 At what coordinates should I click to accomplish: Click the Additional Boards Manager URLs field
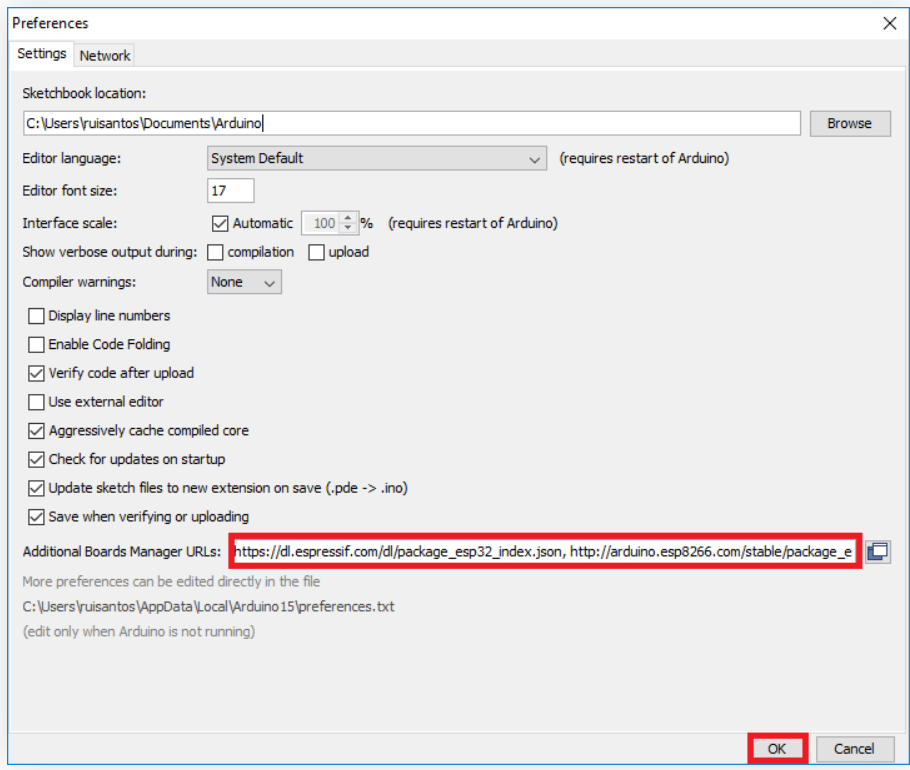pos(544,551)
